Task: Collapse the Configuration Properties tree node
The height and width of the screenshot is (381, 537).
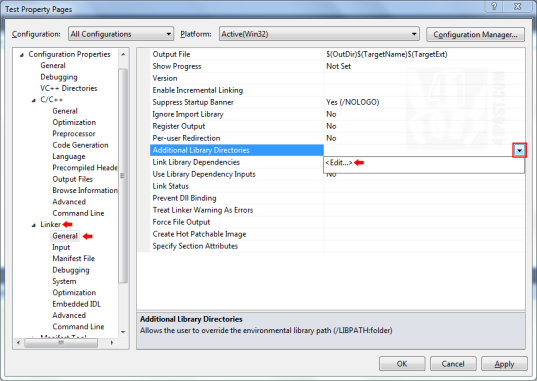Action: [x=22, y=55]
